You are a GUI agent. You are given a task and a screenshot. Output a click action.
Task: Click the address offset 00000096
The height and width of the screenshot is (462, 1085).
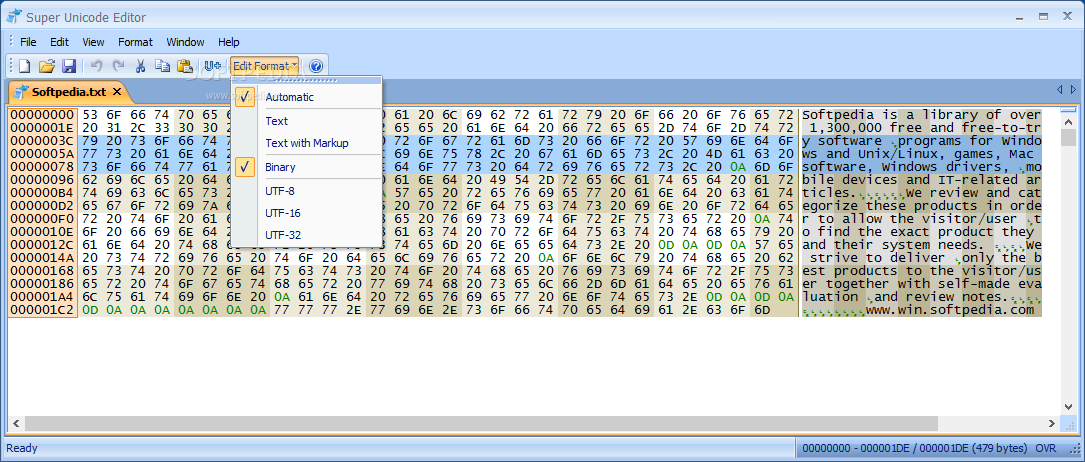(42, 180)
